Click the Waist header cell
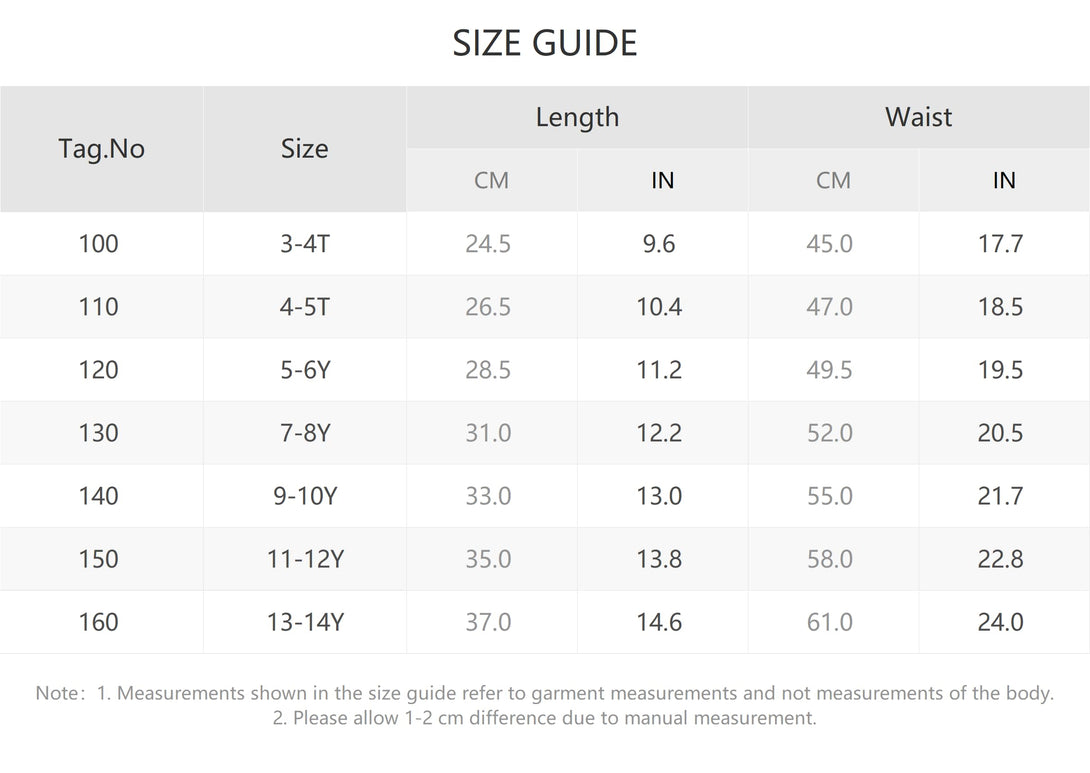This screenshot has width=1090, height=773. tap(918, 117)
